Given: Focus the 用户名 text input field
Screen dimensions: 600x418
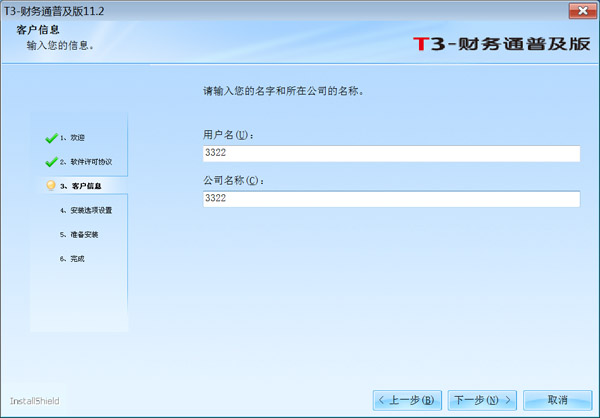Looking at the screenshot, I should (x=390, y=154).
